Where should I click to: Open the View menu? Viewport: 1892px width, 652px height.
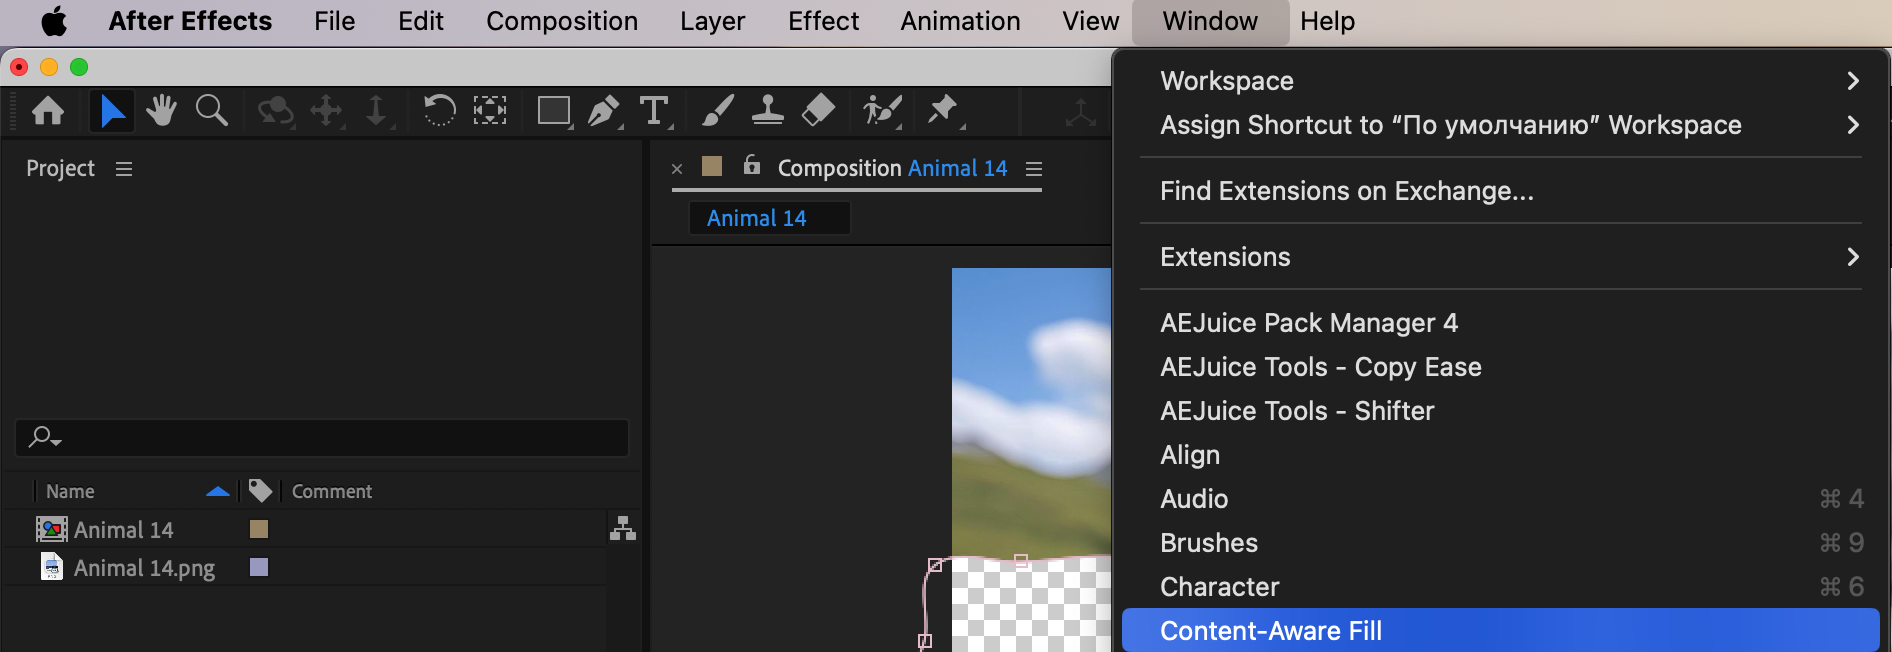click(x=1091, y=21)
